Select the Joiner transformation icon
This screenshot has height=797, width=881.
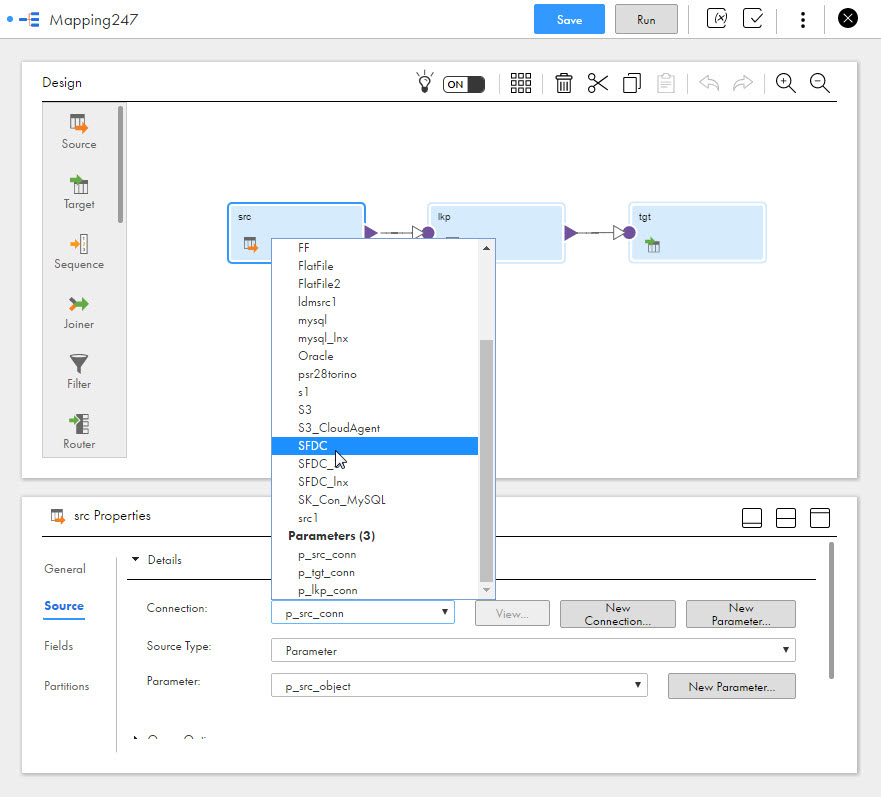[x=79, y=312]
